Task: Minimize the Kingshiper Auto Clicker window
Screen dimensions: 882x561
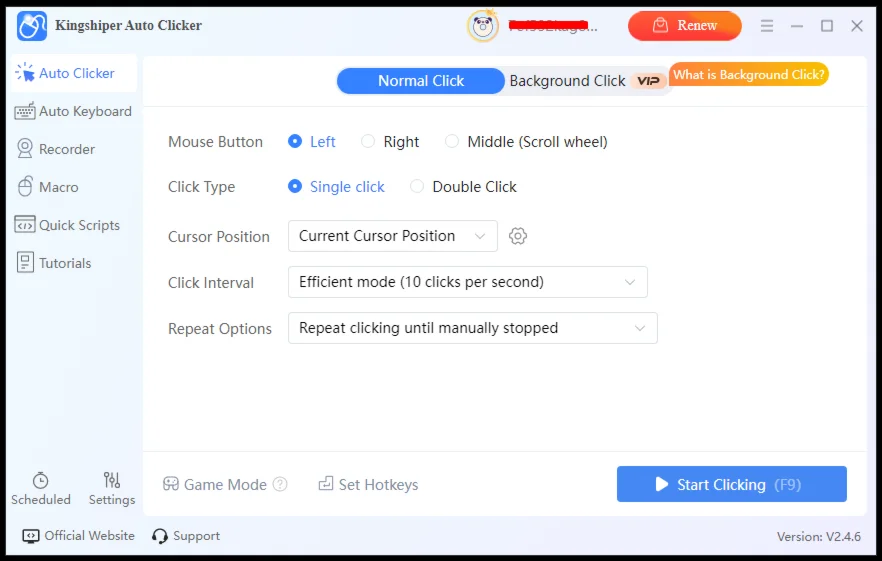Action: [x=796, y=26]
